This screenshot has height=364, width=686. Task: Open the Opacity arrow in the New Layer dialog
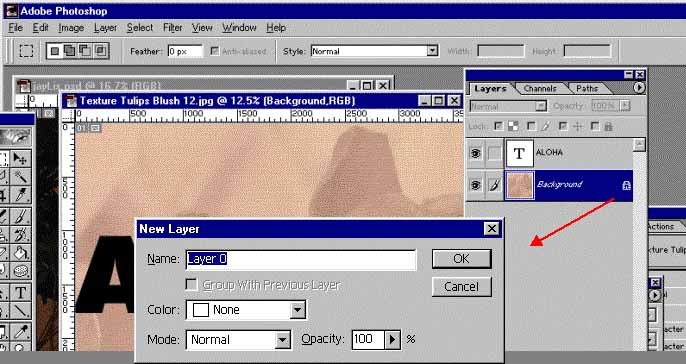(392, 340)
